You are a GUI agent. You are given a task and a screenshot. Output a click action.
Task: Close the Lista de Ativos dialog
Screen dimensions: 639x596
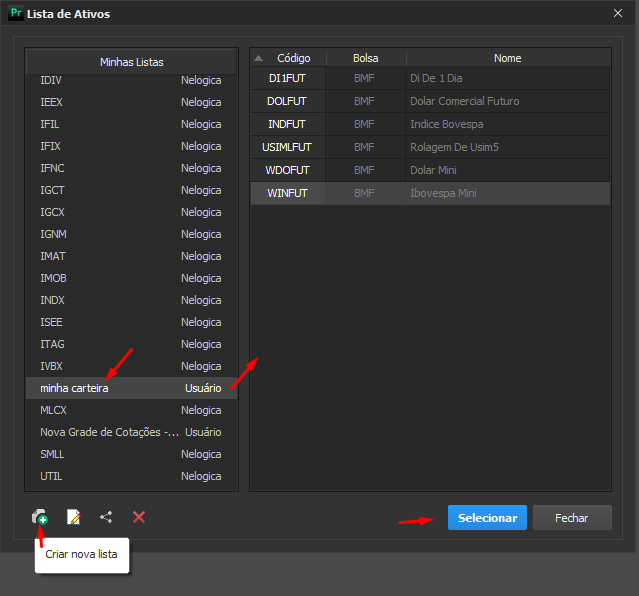618,13
